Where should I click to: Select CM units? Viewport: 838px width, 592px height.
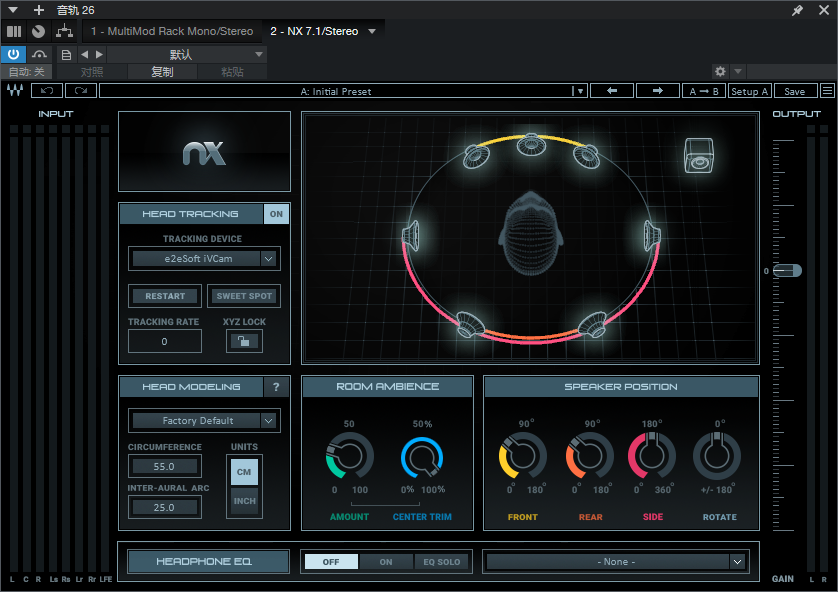tap(244, 472)
